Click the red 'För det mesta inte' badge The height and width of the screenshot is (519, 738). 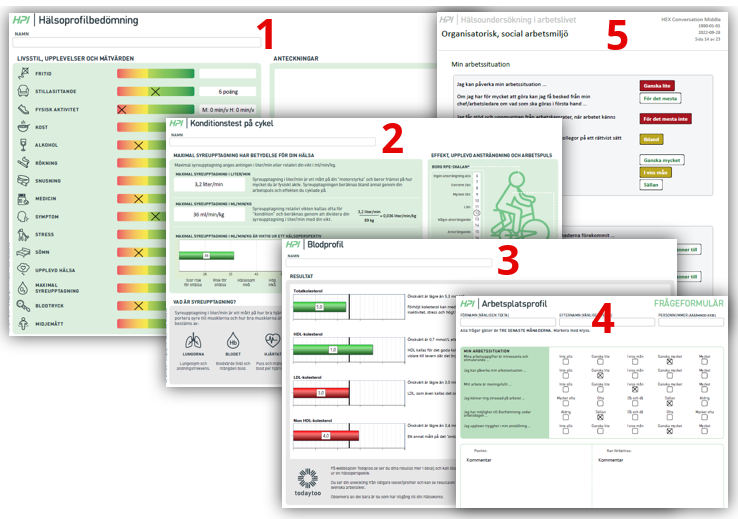pos(666,119)
